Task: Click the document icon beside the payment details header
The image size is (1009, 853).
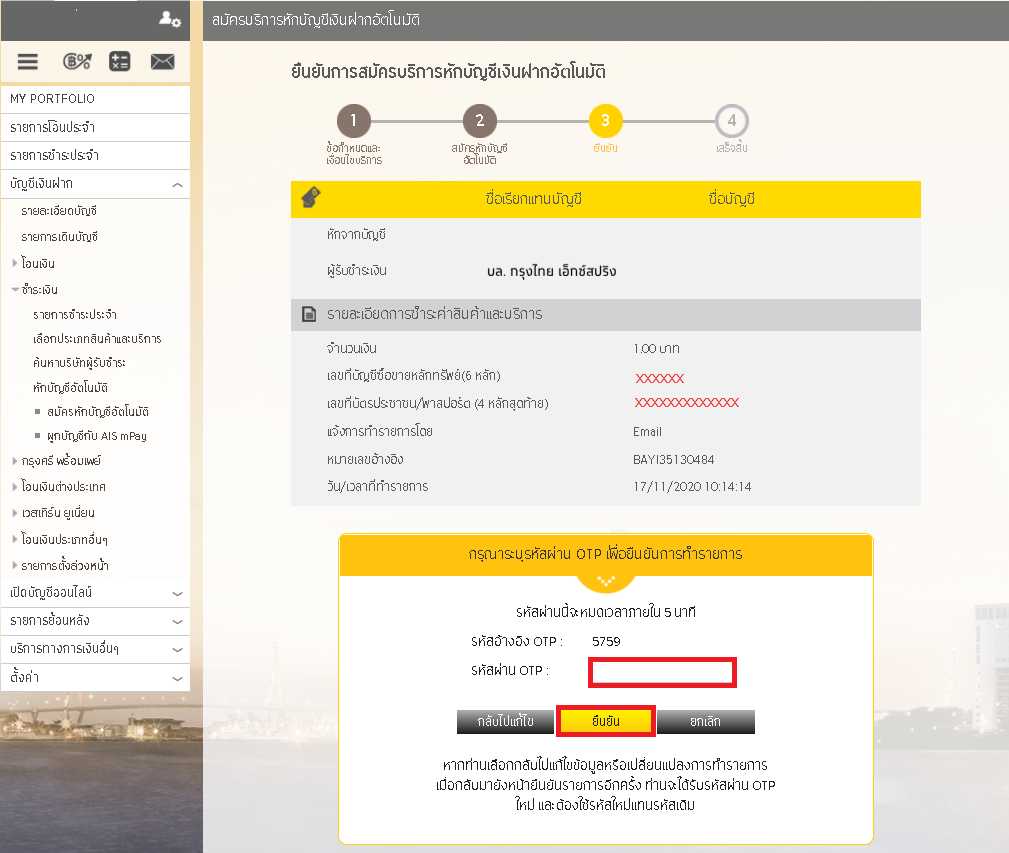Action: 311,314
